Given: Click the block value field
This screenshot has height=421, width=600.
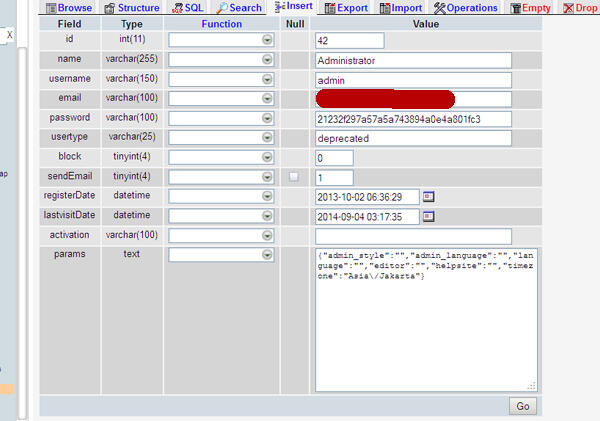Looking at the screenshot, I should pyautogui.click(x=334, y=158).
